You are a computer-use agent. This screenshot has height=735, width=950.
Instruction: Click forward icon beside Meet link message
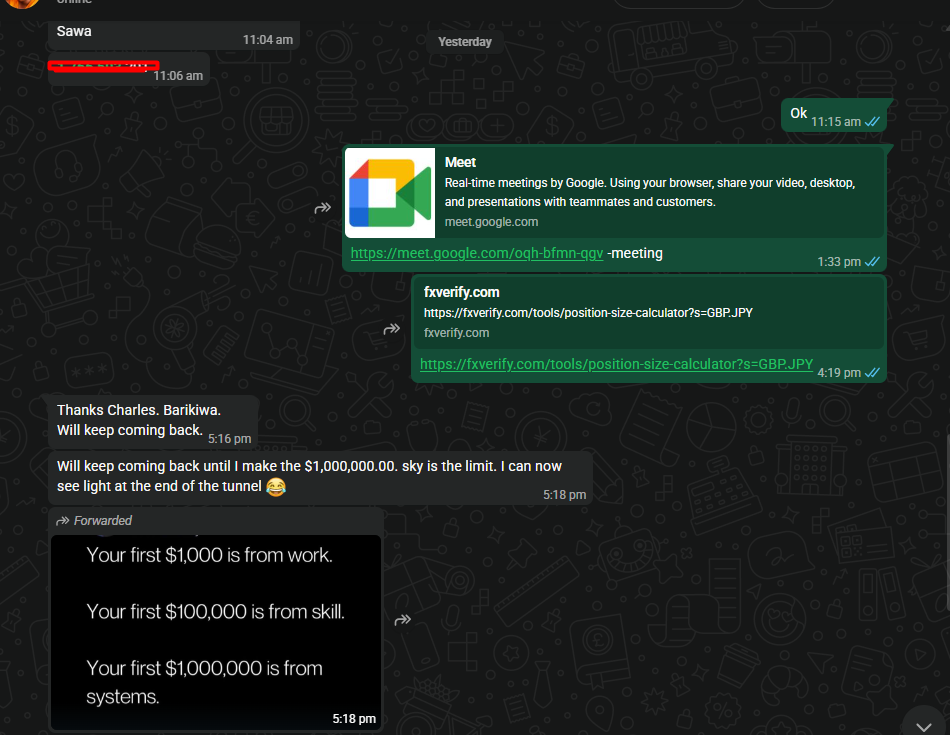(322, 208)
